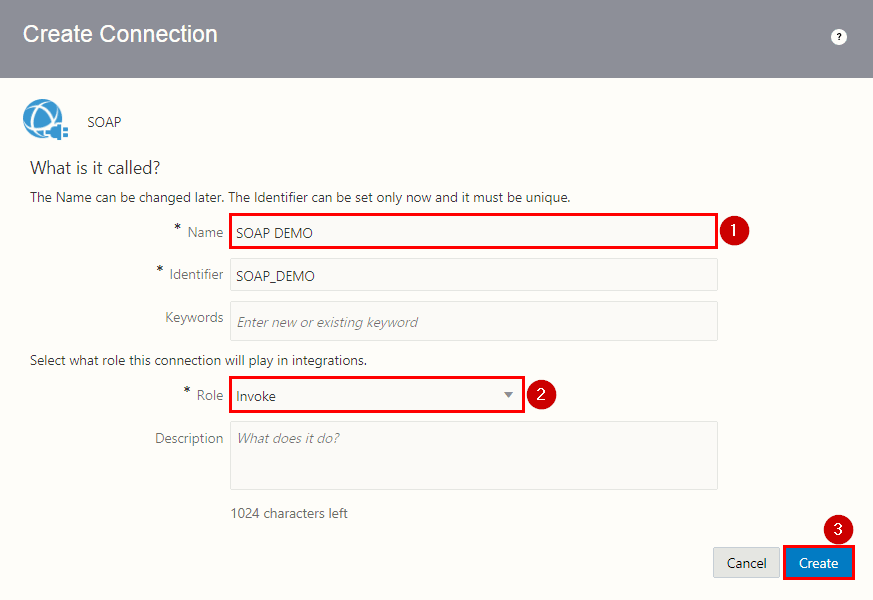Click the "1024 characters left" counter text
Image resolution: width=873 pixels, height=600 pixels.
click(289, 513)
